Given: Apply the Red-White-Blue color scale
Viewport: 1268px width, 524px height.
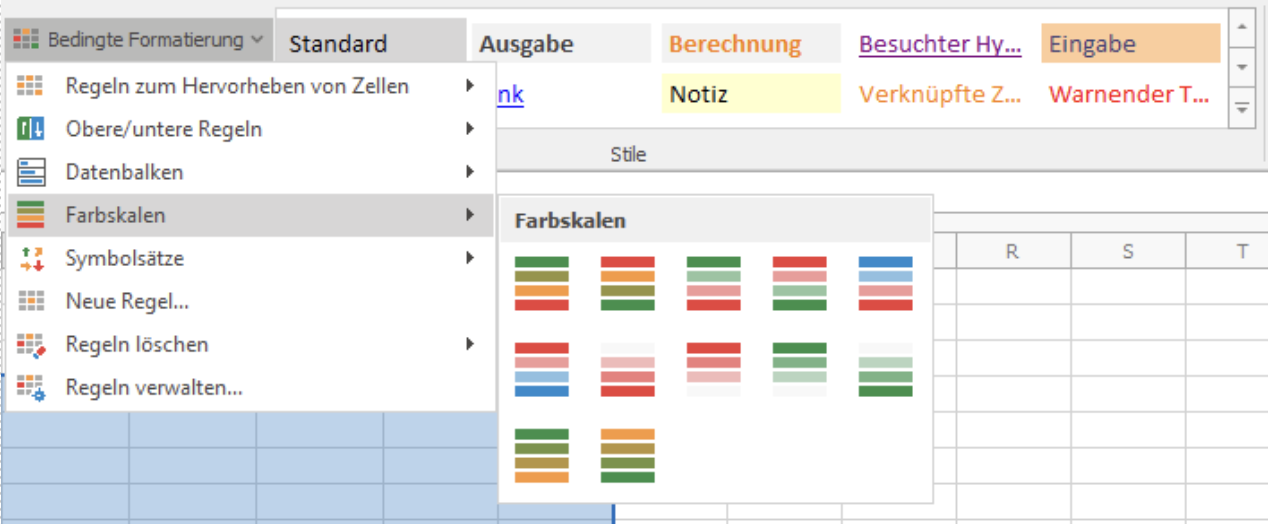Looking at the screenshot, I should 542,369.
